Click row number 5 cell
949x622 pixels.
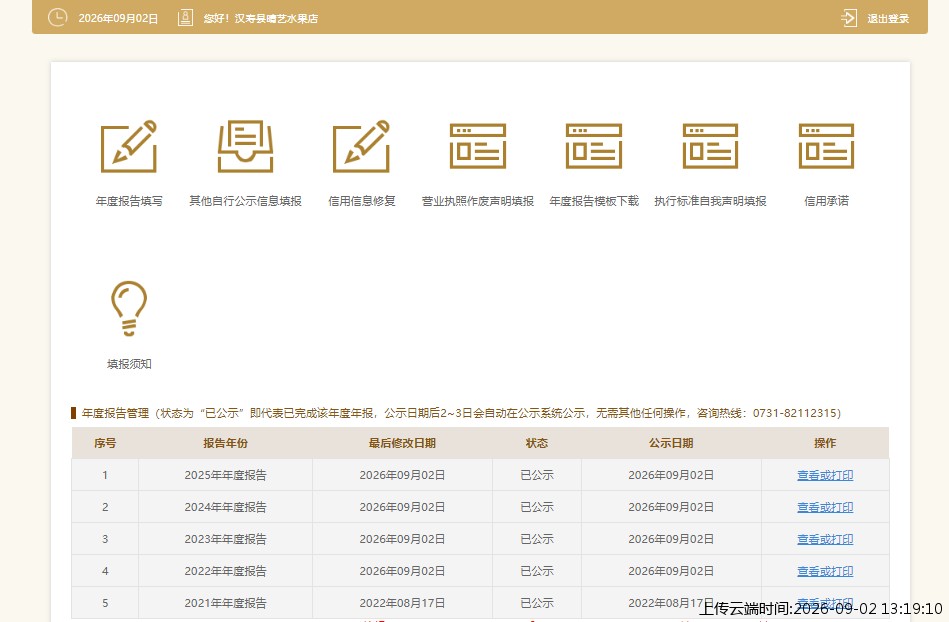click(105, 603)
